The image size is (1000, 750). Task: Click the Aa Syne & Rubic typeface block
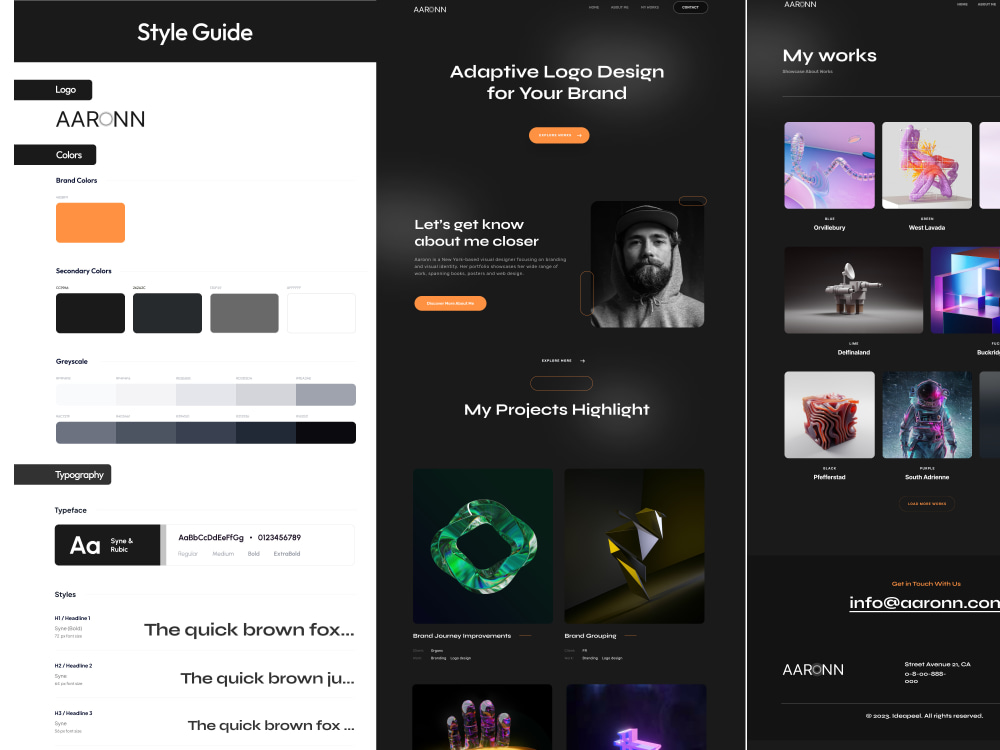pos(107,545)
